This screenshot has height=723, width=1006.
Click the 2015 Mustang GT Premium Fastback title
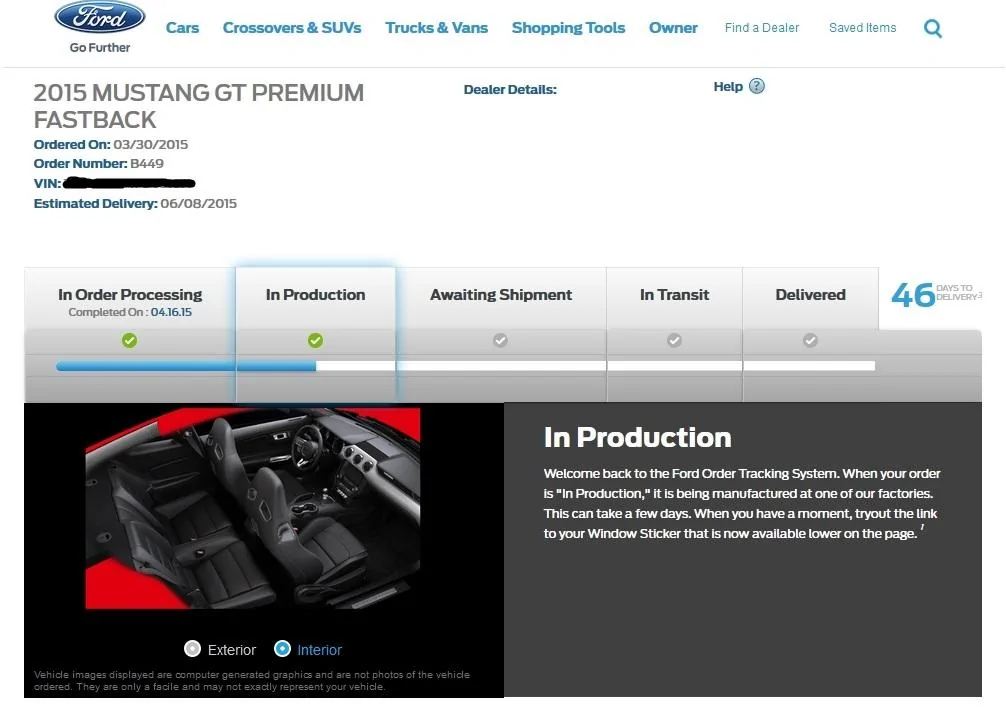(x=199, y=106)
